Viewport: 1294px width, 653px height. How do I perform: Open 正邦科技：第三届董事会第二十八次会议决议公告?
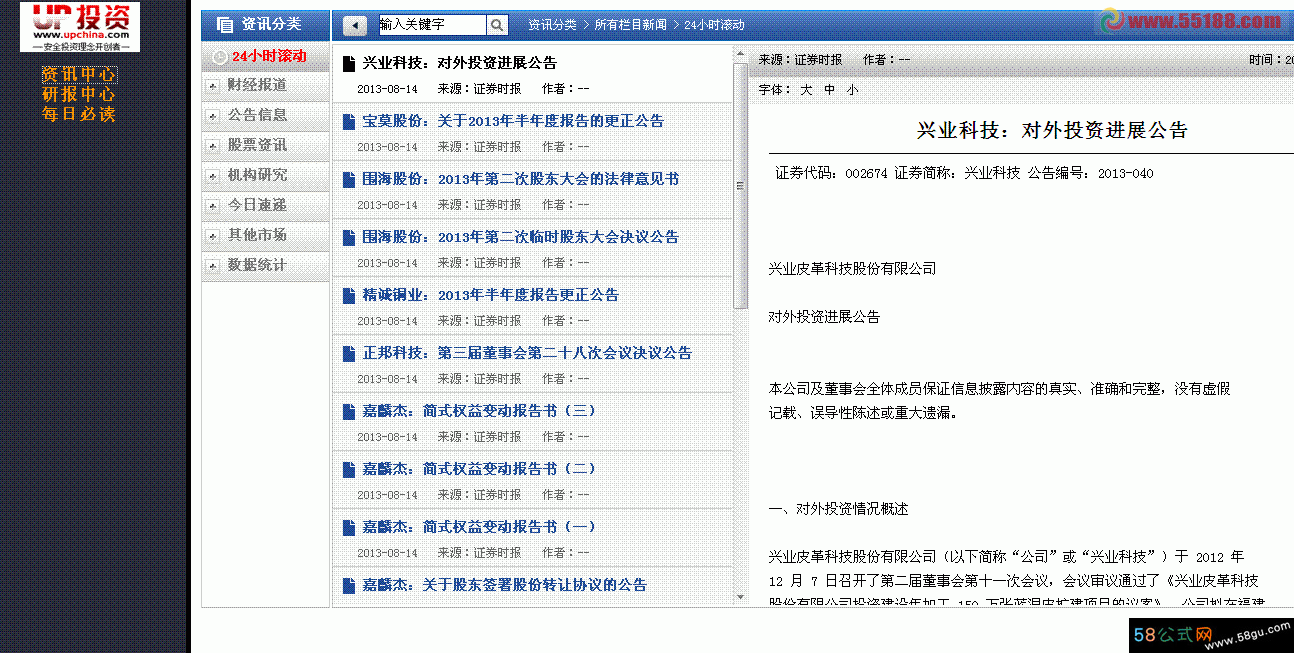pos(527,353)
